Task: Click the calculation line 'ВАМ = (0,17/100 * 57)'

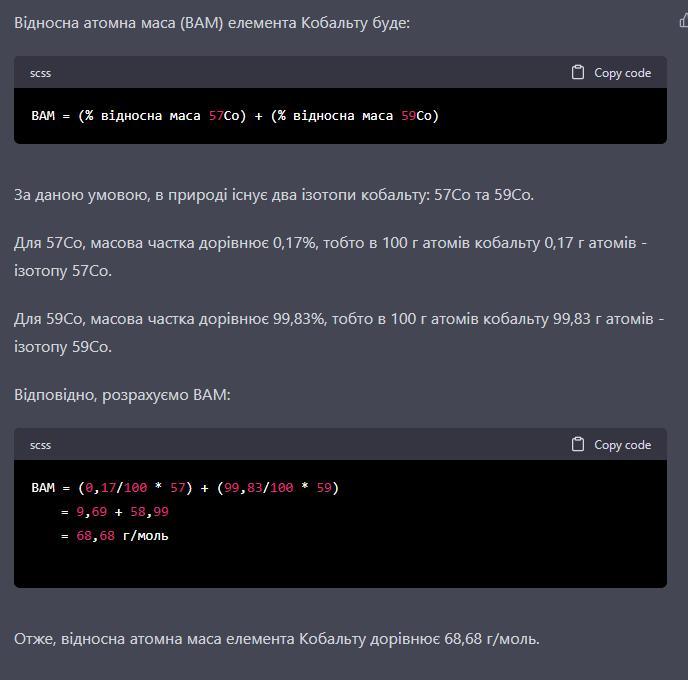Action: pyautogui.click(x=185, y=488)
